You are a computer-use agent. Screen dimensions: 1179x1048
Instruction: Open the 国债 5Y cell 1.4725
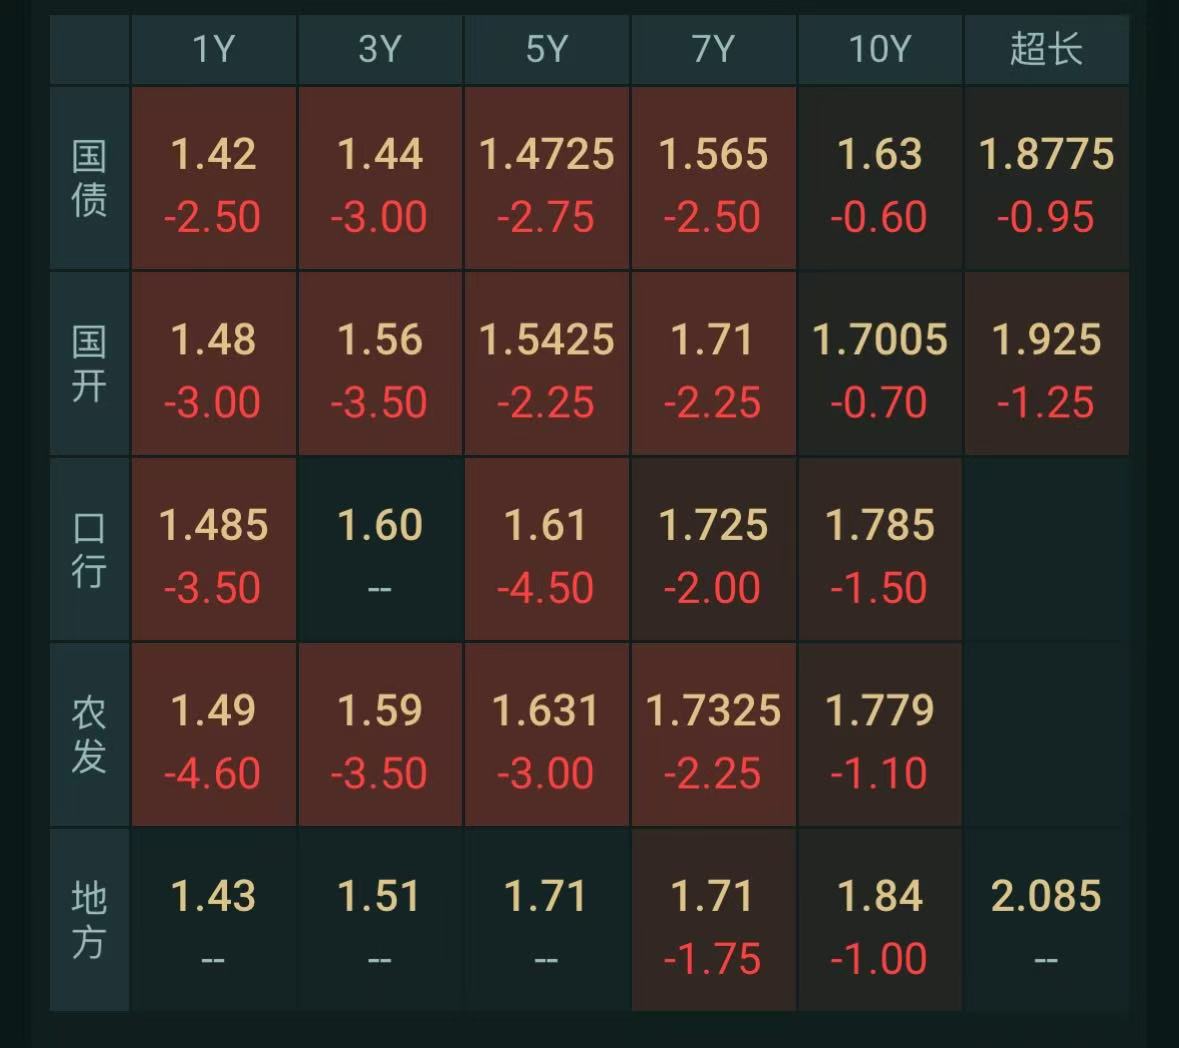547,178
